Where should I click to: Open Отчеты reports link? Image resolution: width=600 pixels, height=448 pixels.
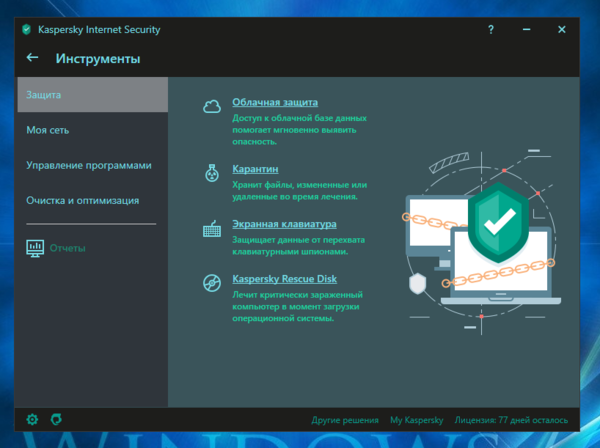click(x=68, y=248)
